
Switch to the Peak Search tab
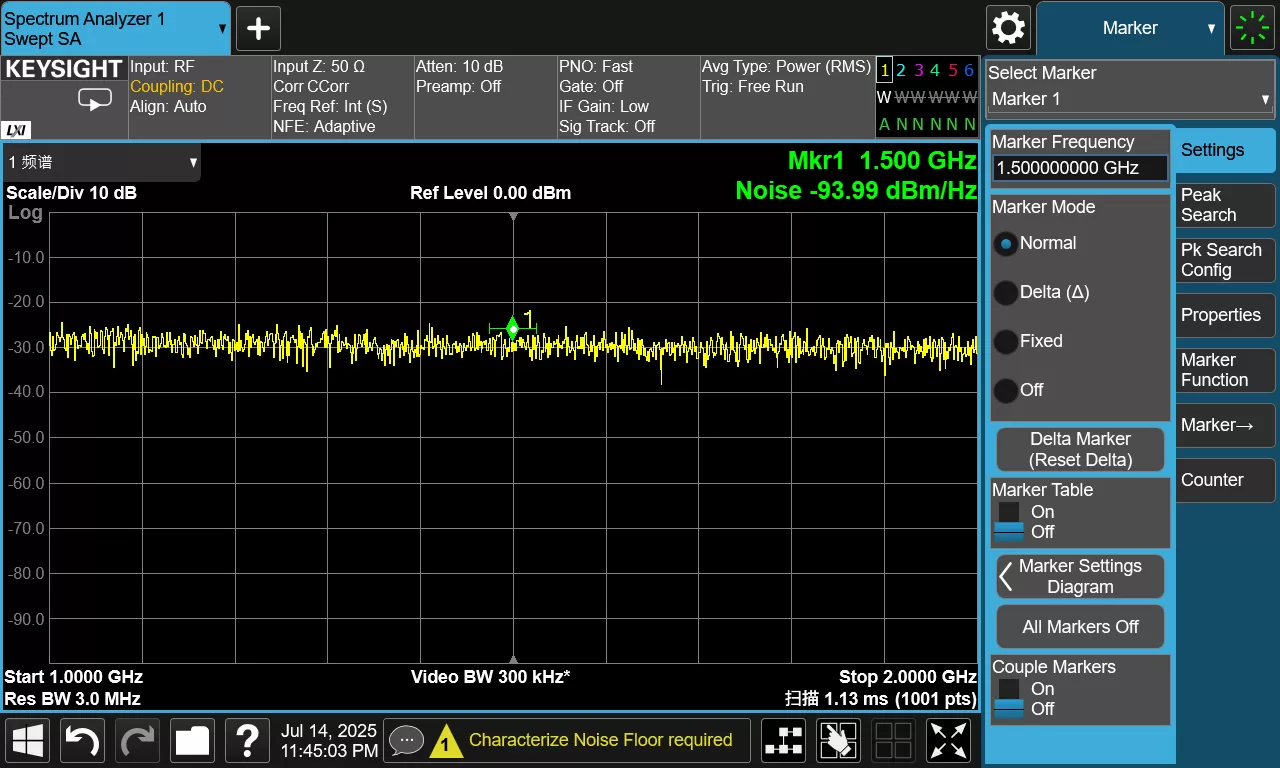coord(1225,205)
